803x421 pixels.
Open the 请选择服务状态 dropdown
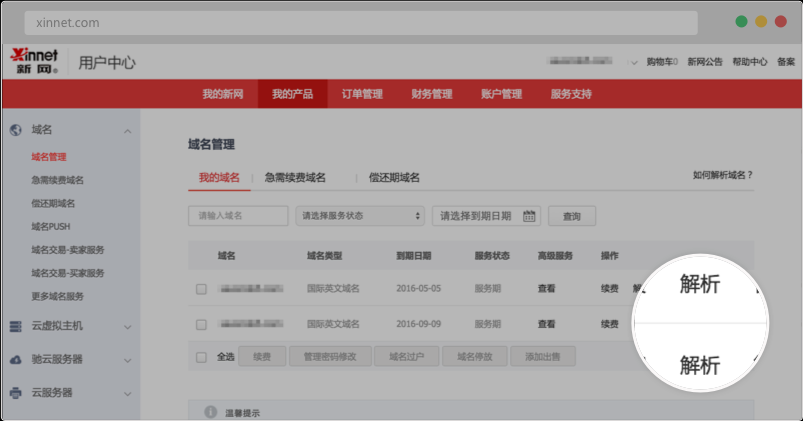pos(360,216)
